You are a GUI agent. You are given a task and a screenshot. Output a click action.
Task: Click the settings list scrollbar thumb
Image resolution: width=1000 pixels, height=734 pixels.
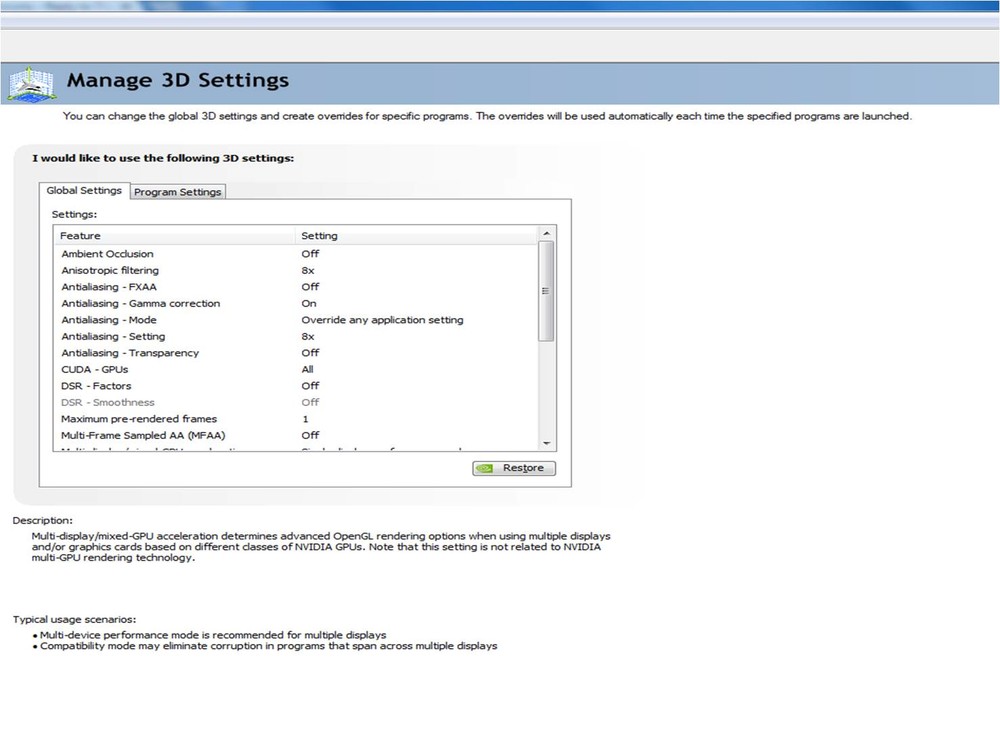tap(546, 291)
